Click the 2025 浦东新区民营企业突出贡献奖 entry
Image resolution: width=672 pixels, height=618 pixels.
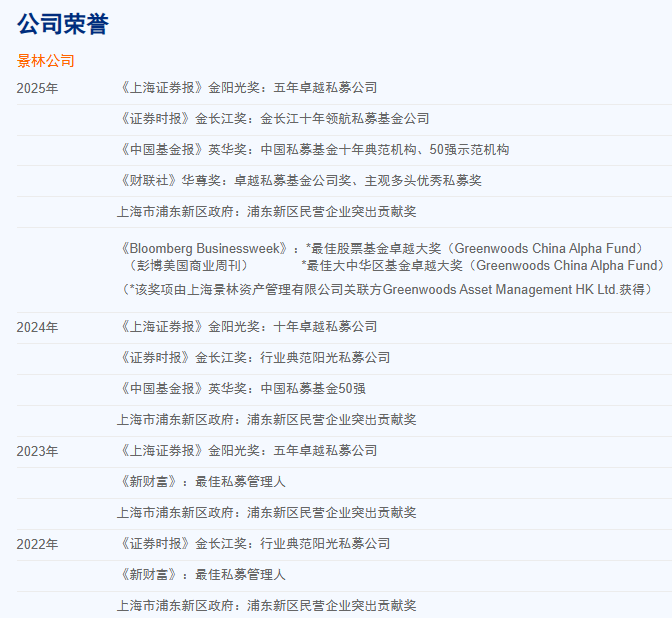(266, 212)
